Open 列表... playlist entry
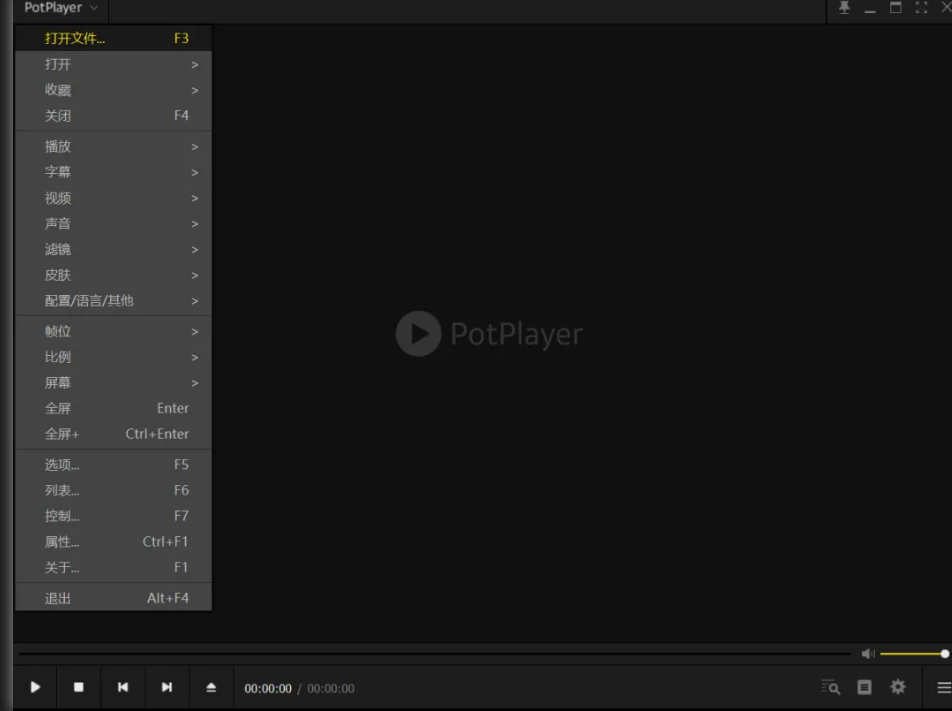Image resolution: width=952 pixels, height=711 pixels. [x=114, y=490]
